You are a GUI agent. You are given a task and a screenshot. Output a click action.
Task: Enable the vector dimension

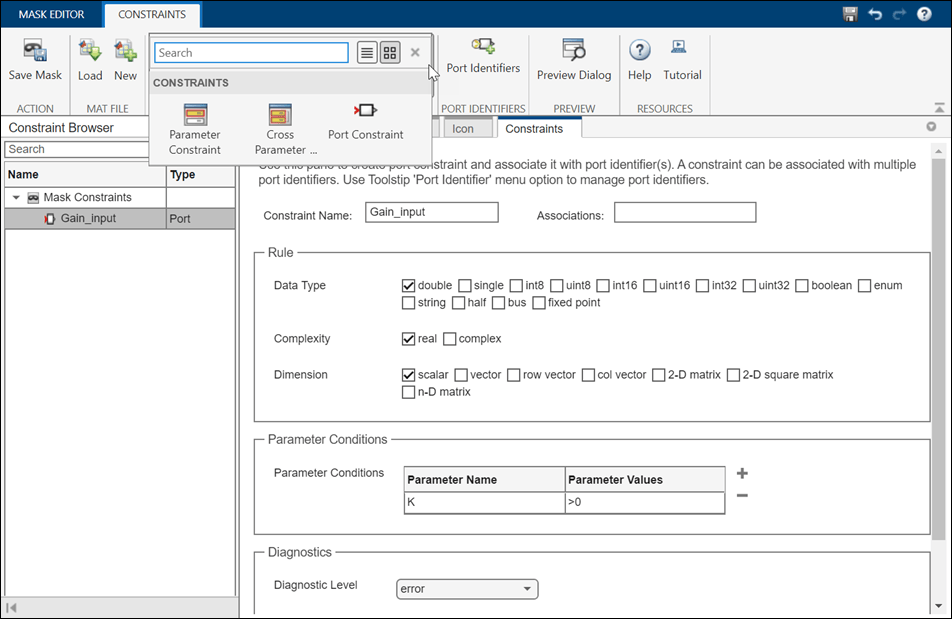461,375
